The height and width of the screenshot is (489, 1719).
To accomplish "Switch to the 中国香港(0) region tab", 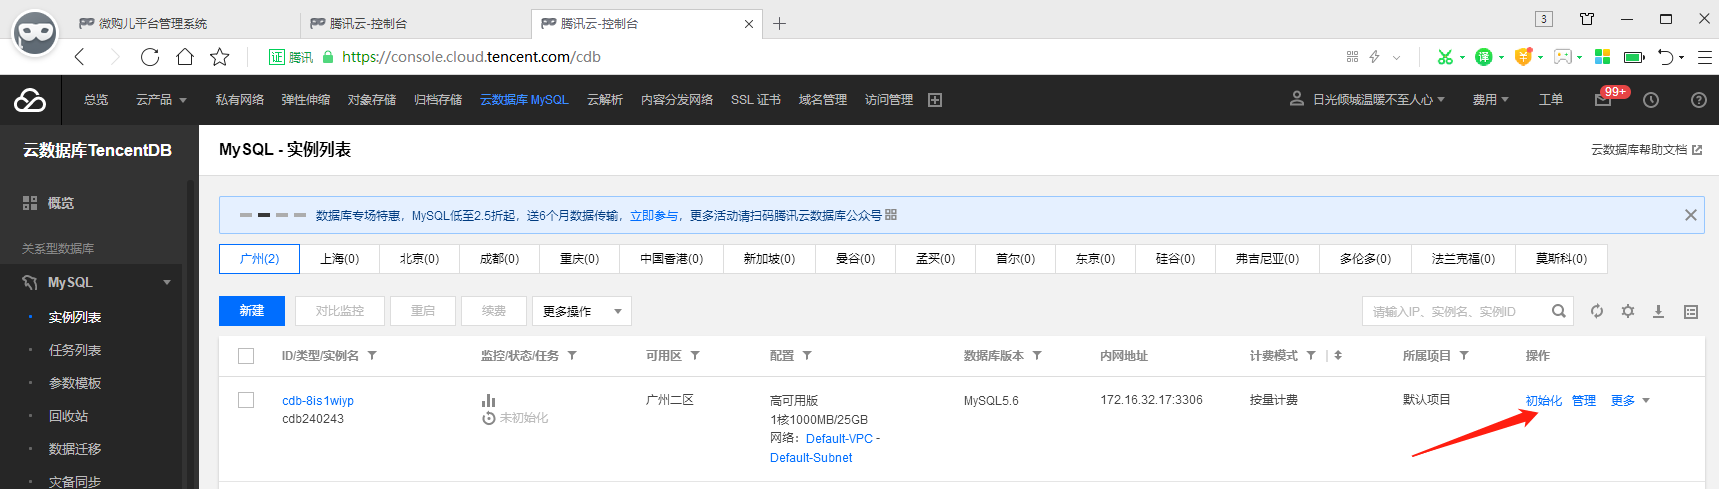I will [671, 259].
